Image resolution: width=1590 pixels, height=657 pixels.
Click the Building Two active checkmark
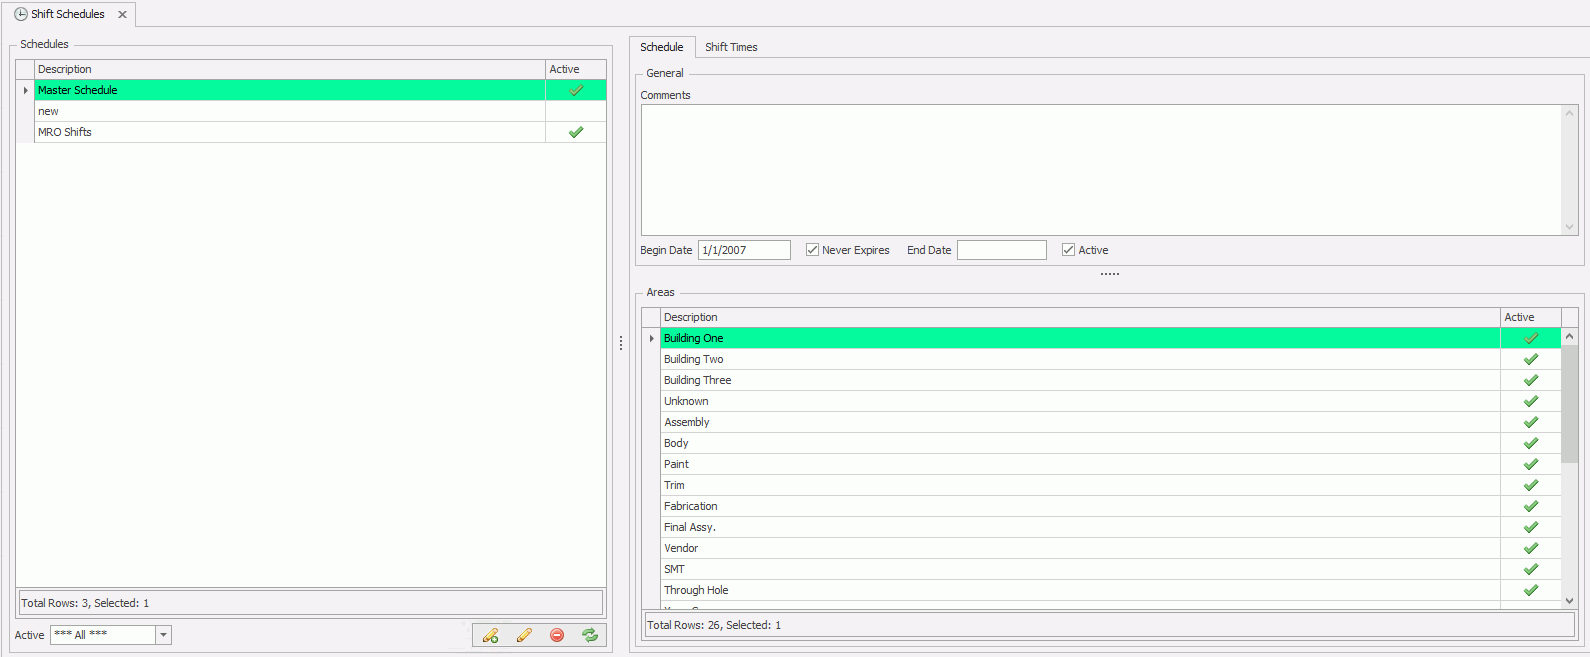(1530, 359)
